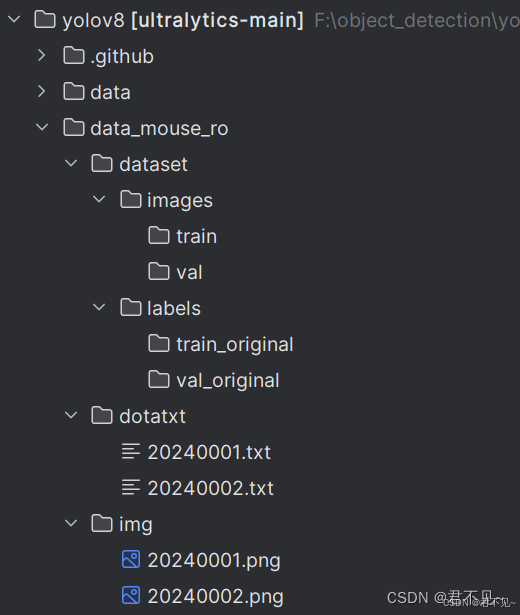Viewport: 520px width, 615px height.
Task: Collapse the dotatxt folder
Action: (71, 415)
